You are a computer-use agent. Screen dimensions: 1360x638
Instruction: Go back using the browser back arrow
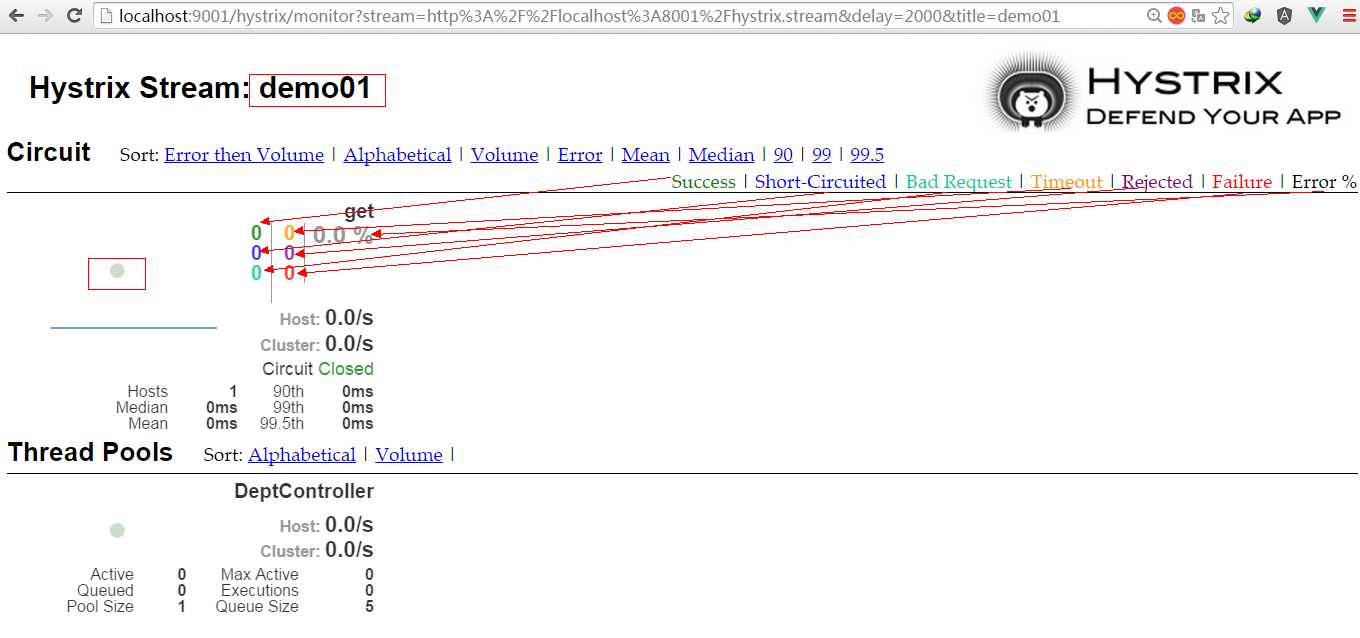pyautogui.click(x=17, y=16)
